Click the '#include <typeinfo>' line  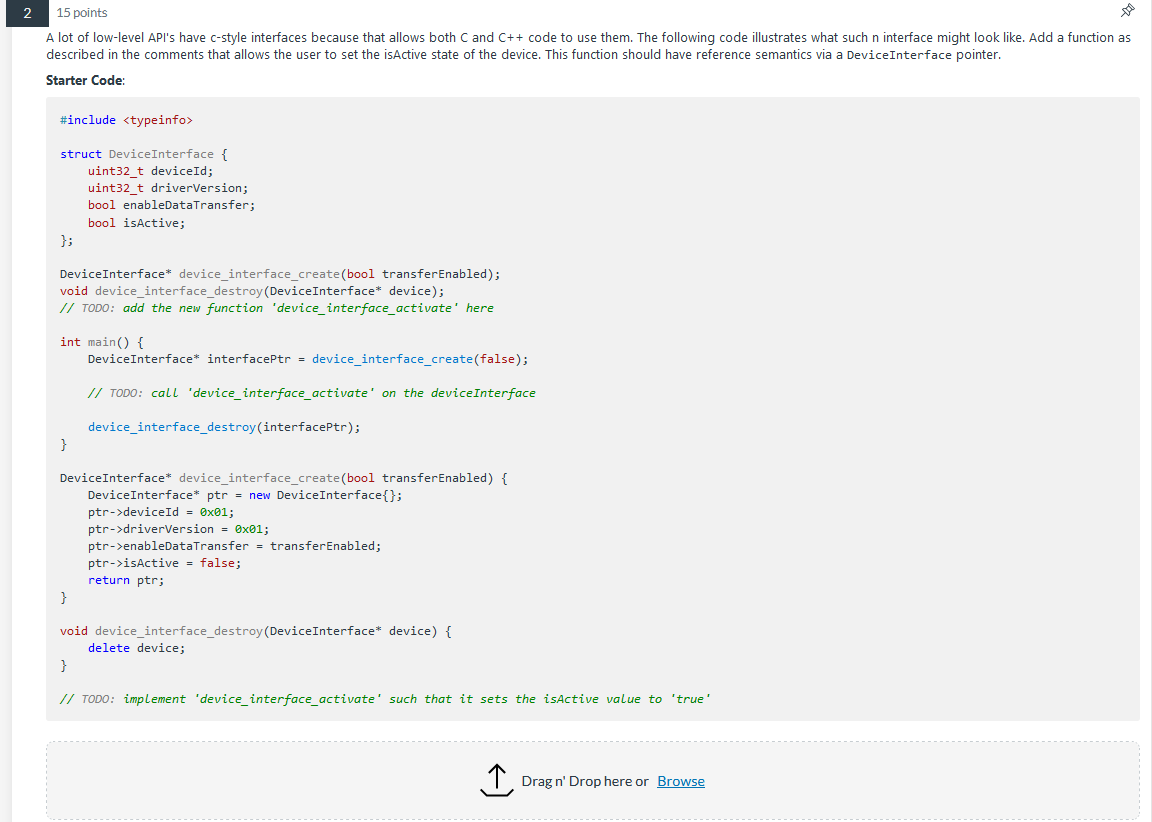click(x=126, y=120)
